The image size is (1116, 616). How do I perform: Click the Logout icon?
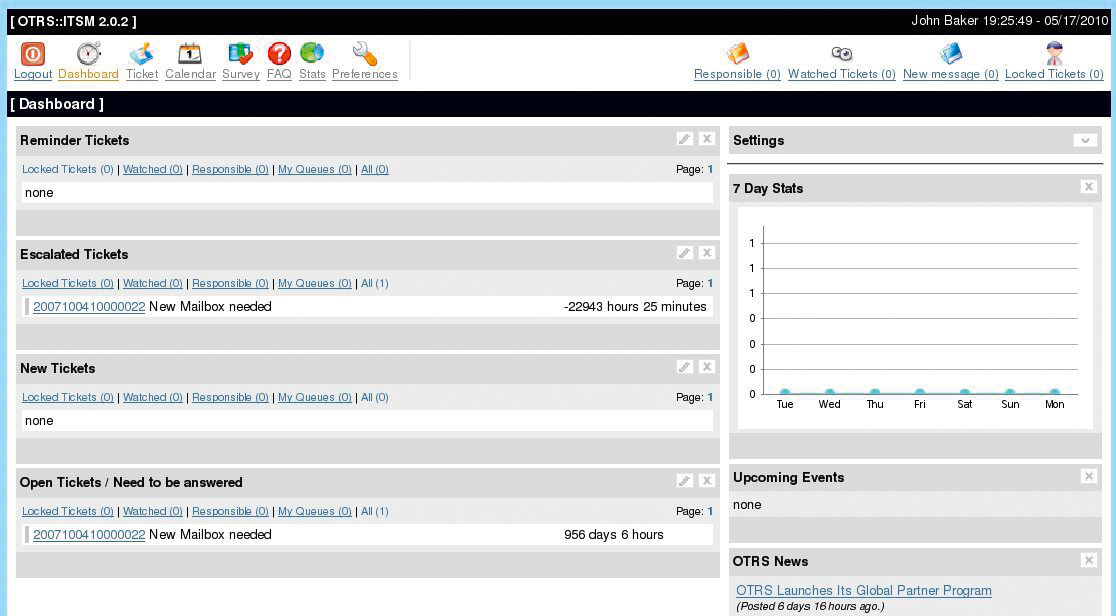33,54
